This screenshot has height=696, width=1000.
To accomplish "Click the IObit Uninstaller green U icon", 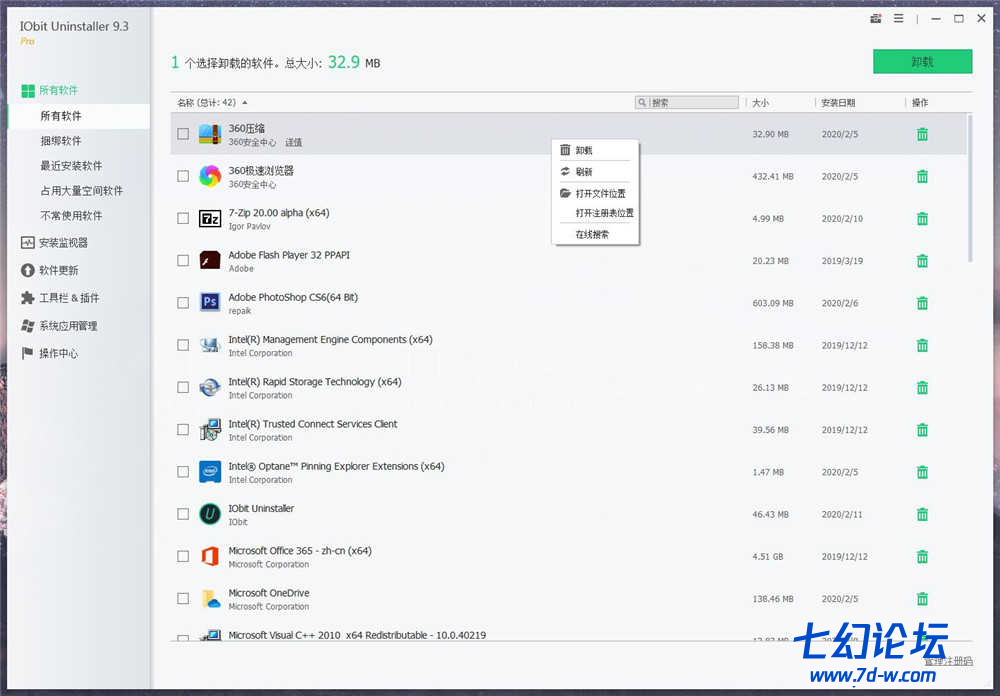I will pyautogui.click(x=210, y=514).
